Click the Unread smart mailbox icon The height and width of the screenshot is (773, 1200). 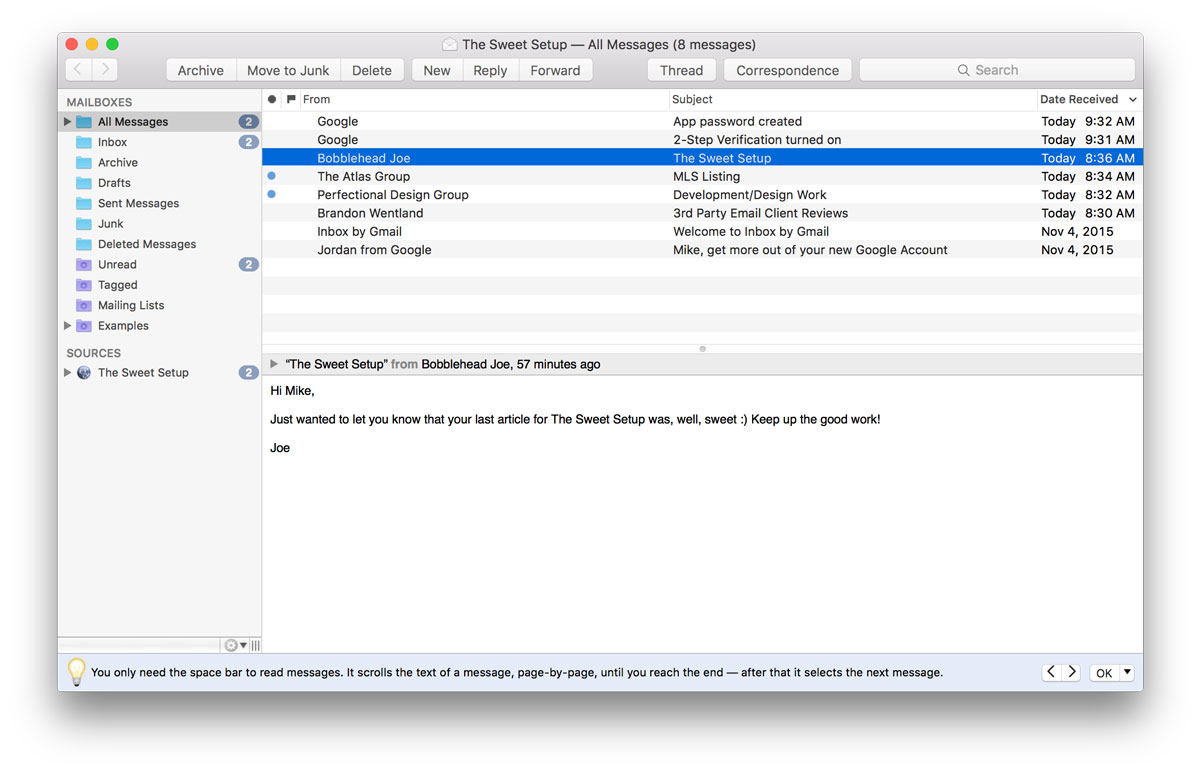84,265
